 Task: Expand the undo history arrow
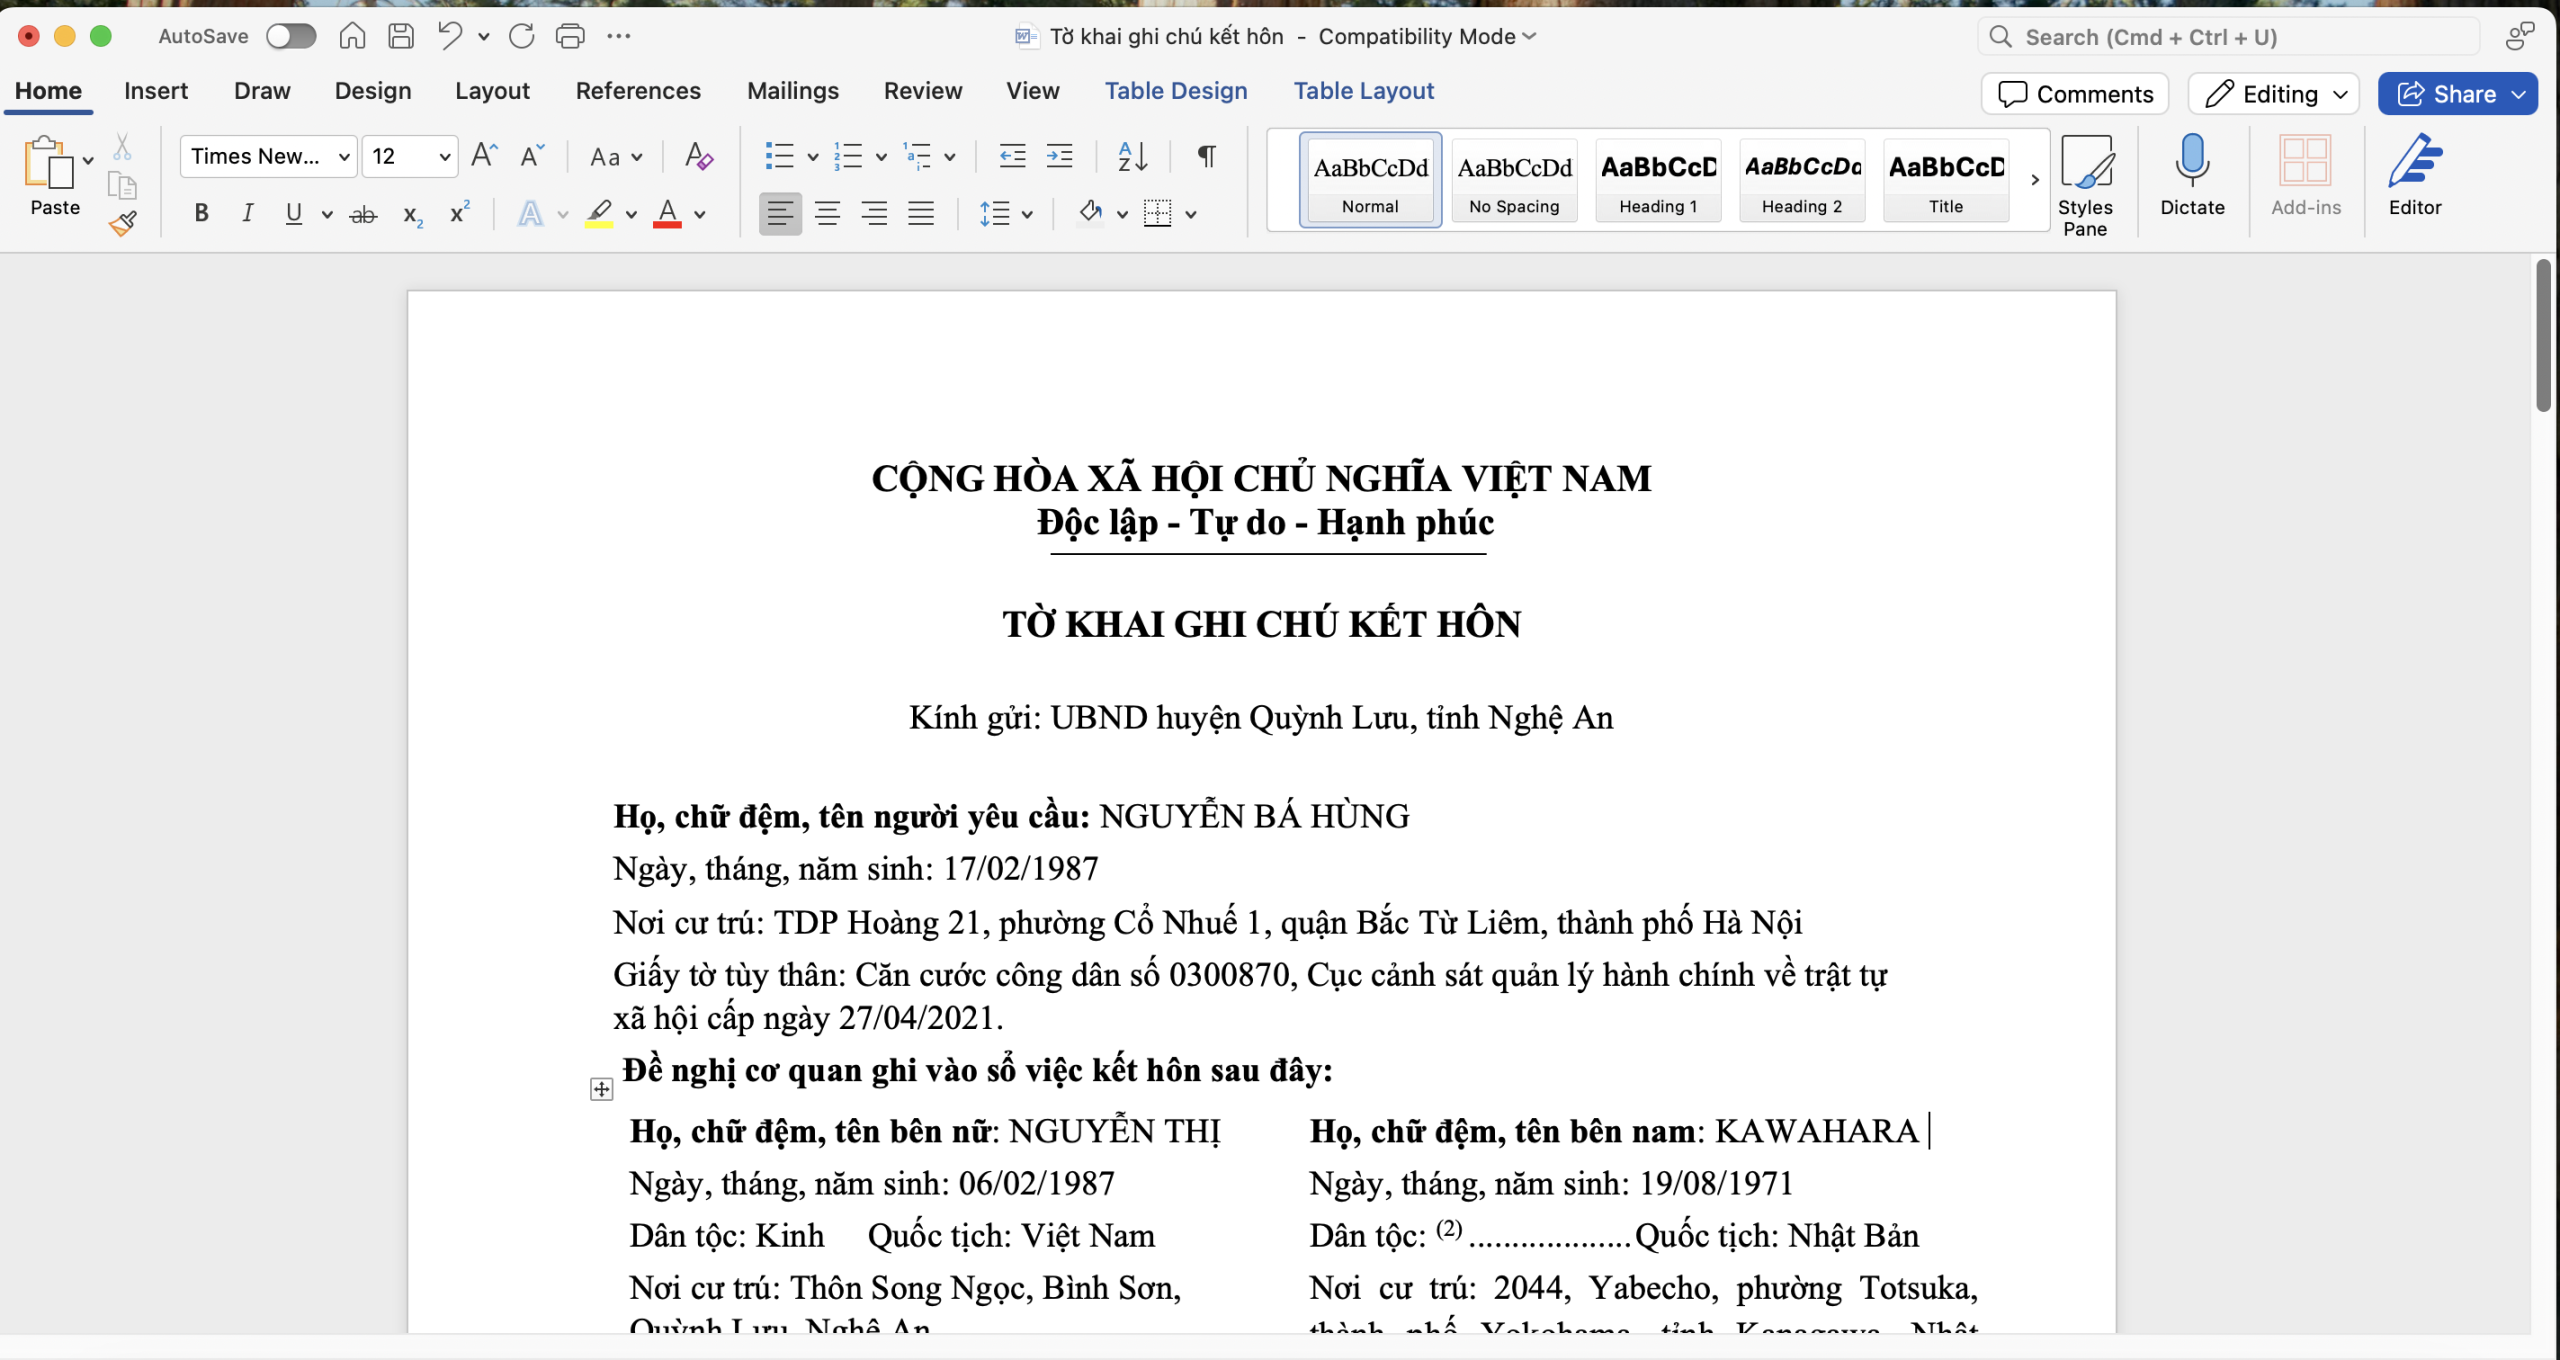coord(483,37)
